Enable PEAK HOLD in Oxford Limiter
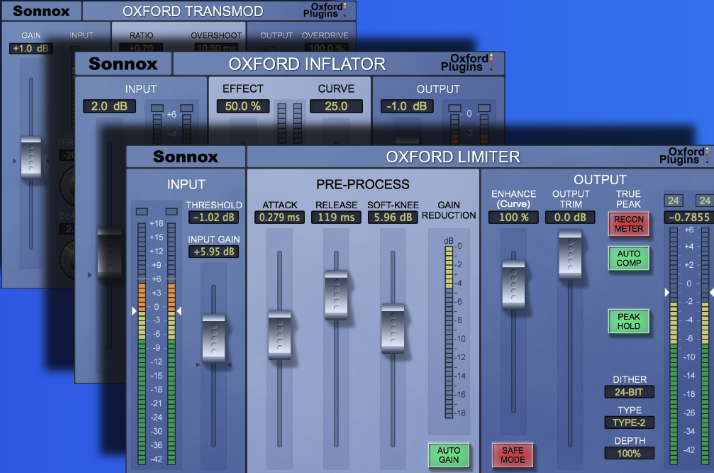Viewport: 714px width, 473px height. [628, 321]
